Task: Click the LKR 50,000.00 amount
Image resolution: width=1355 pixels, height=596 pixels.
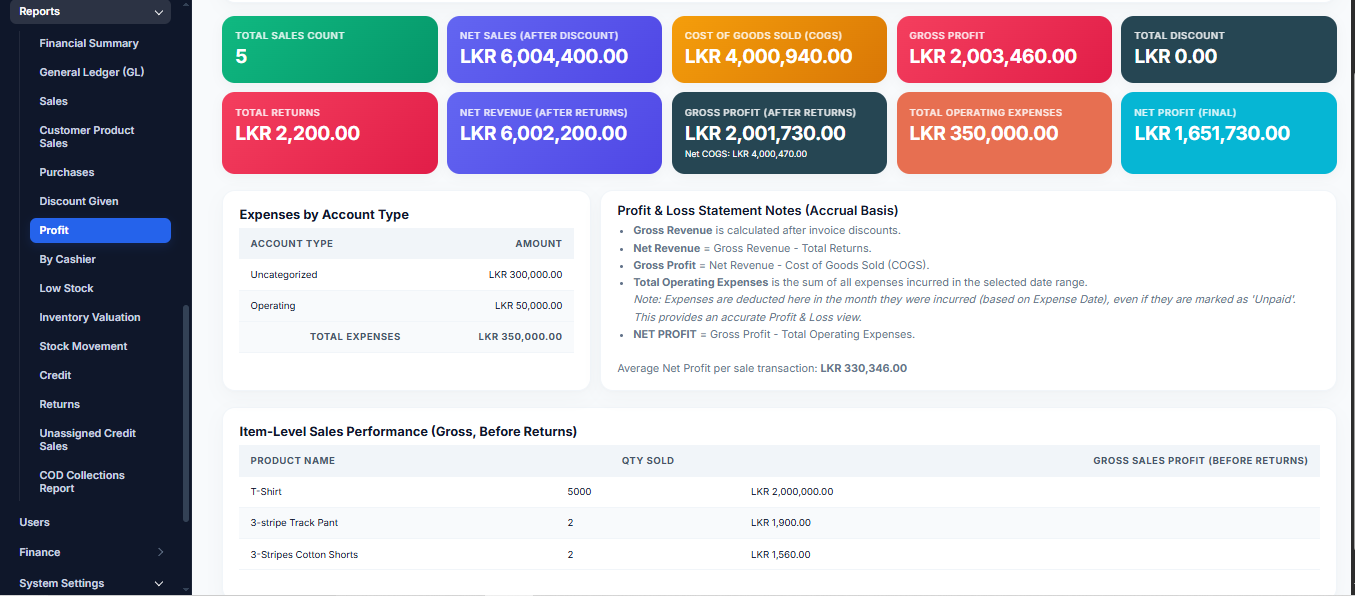Action: click(x=529, y=306)
